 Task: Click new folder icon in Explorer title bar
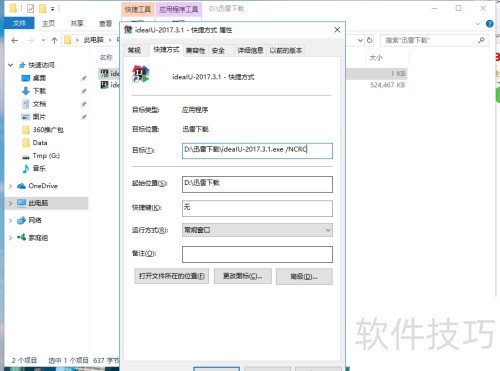click(42, 8)
